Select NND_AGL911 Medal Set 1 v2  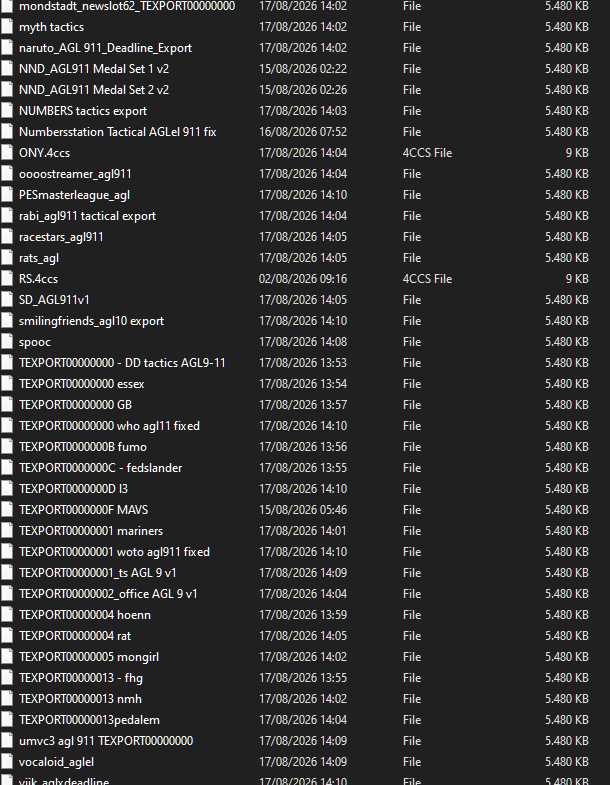[x=94, y=69]
